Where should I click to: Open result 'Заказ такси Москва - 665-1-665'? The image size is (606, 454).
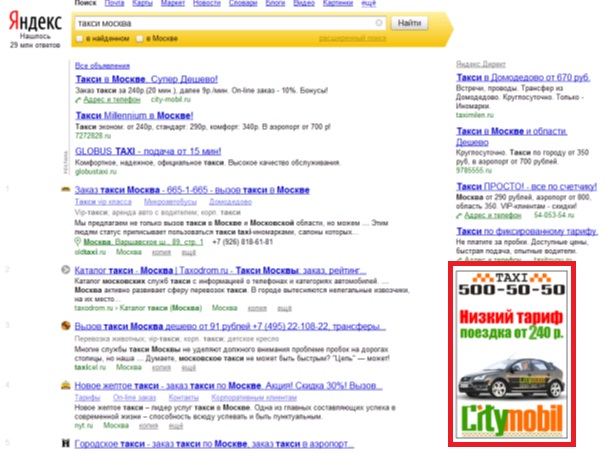tap(192, 190)
